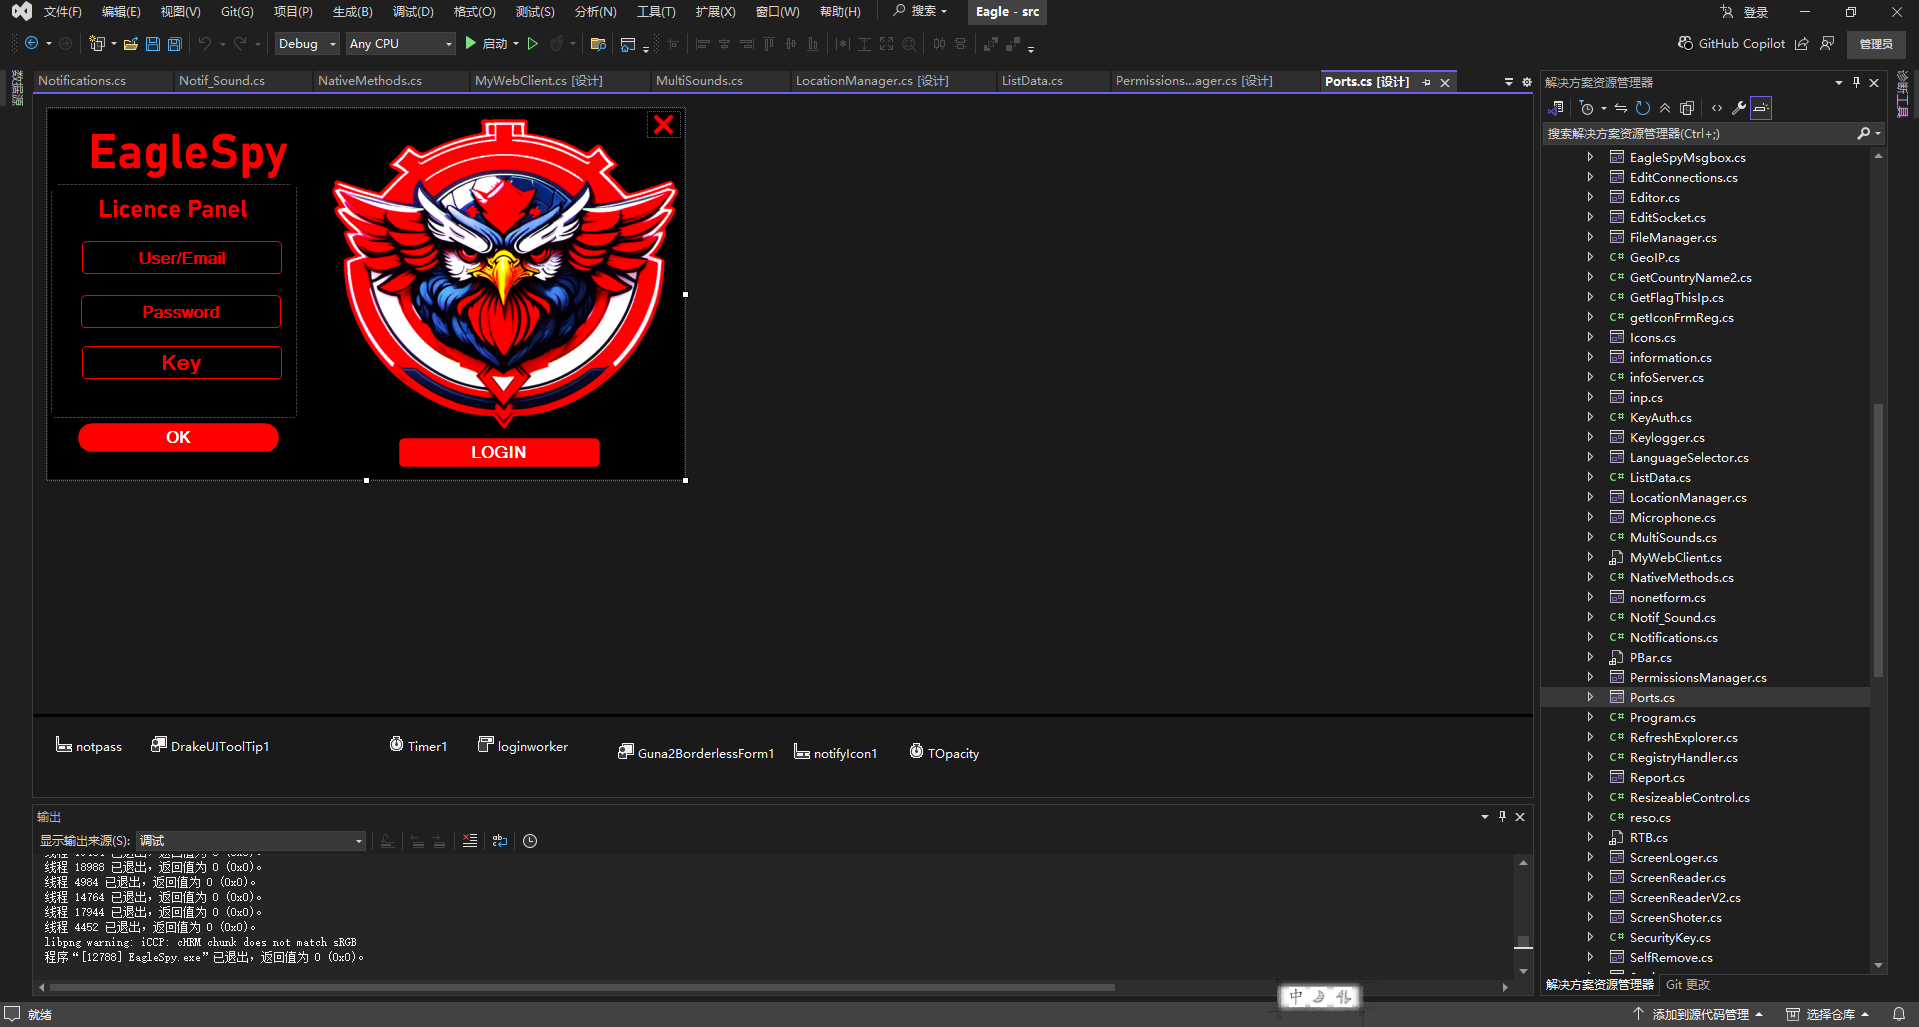Toggle sync with active document icon
1919x1027 pixels.
point(1621,108)
